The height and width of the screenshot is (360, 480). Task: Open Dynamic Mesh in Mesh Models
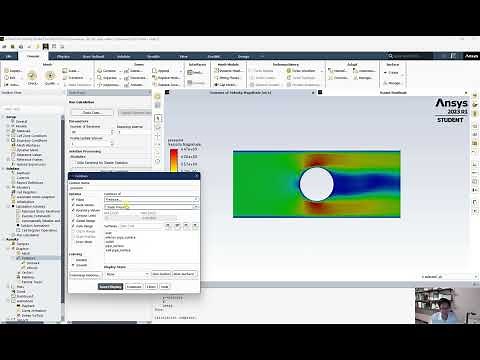pyautogui.click(x=228, y=71)
